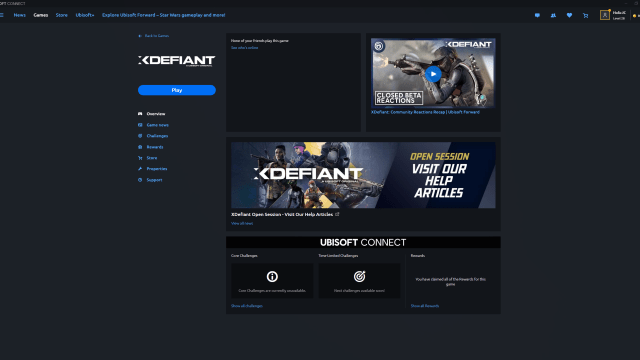The height and width of the screenshot is (360, 640).
Task: Click 'Core Challenges are currently unavailable' text
Action: point(272,291)
